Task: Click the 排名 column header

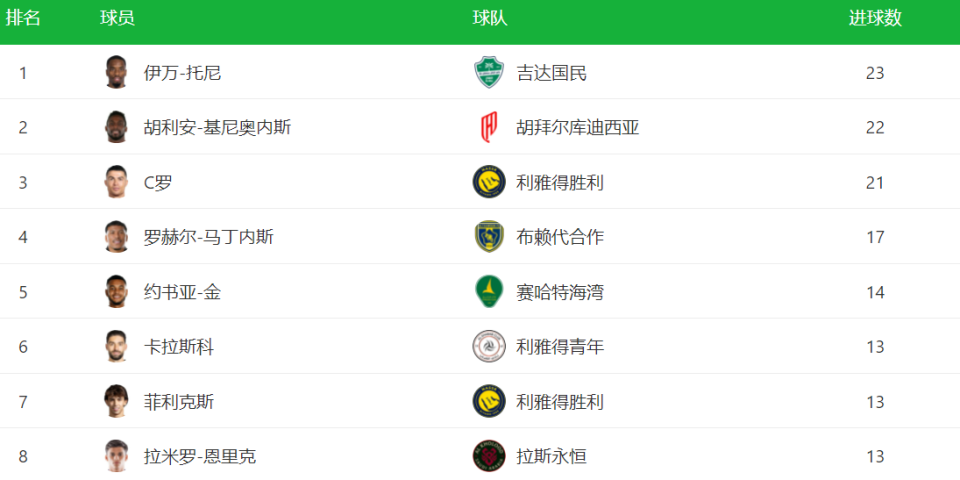Action: [x=23, y=19]
